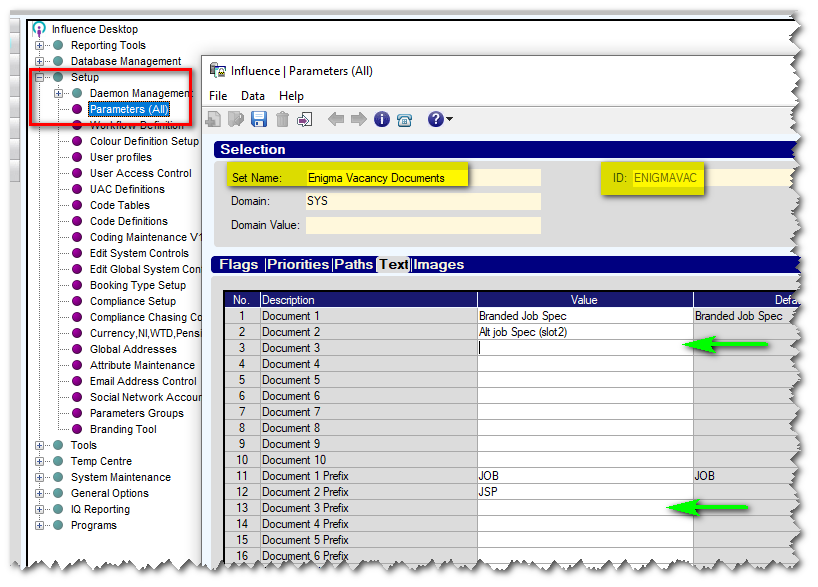
Task: Click the teal dot beside Tools
Action: point(58,445)
